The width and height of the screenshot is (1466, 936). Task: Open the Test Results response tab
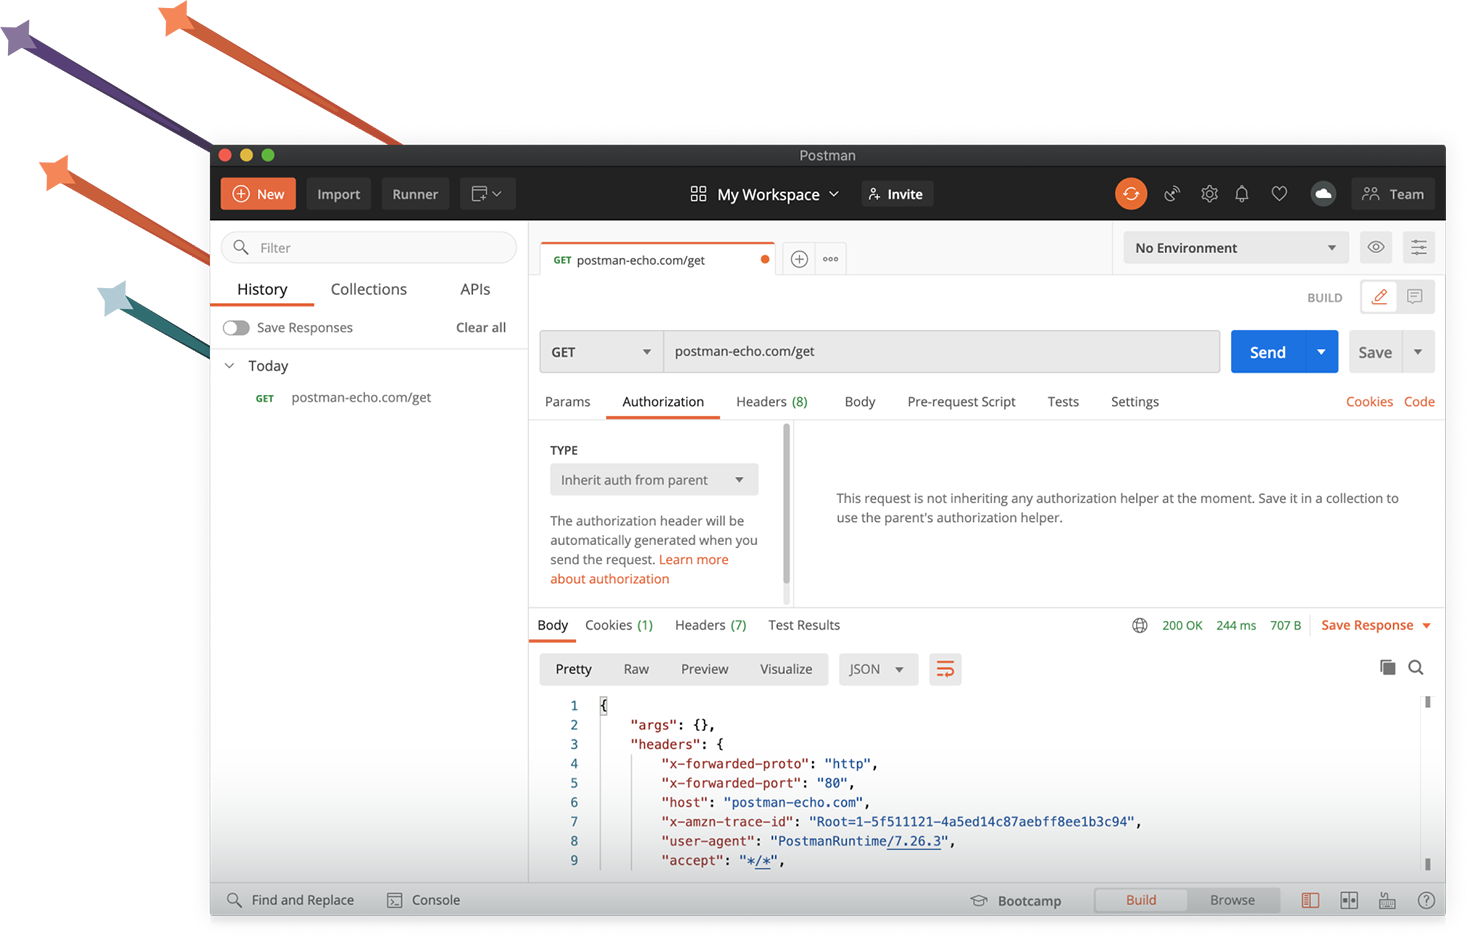coord(804,625)
